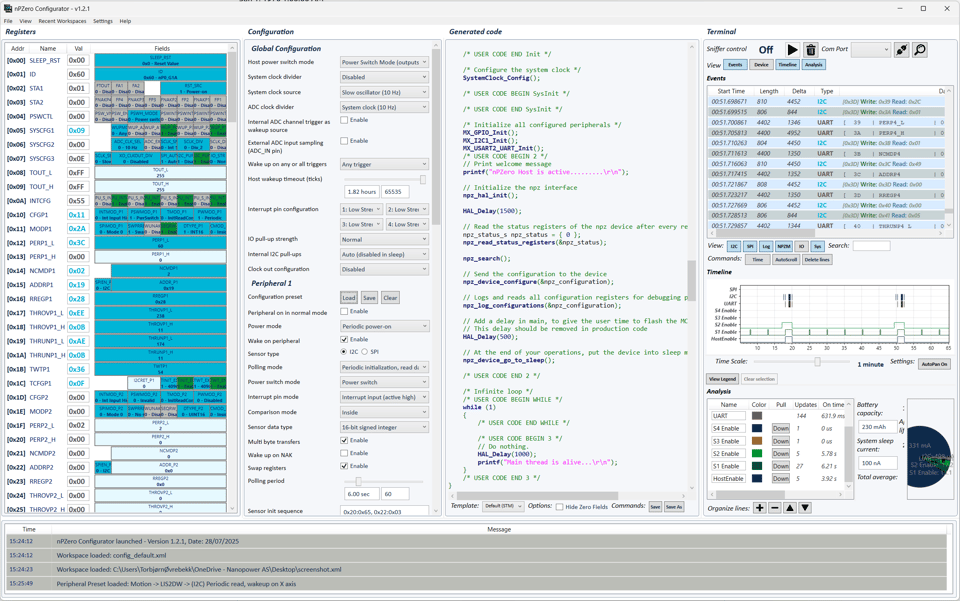The width and height of the screenshot is (960, 601).
Task: Click the Battery capacity 230 mAh field
Action: [878, 427]
